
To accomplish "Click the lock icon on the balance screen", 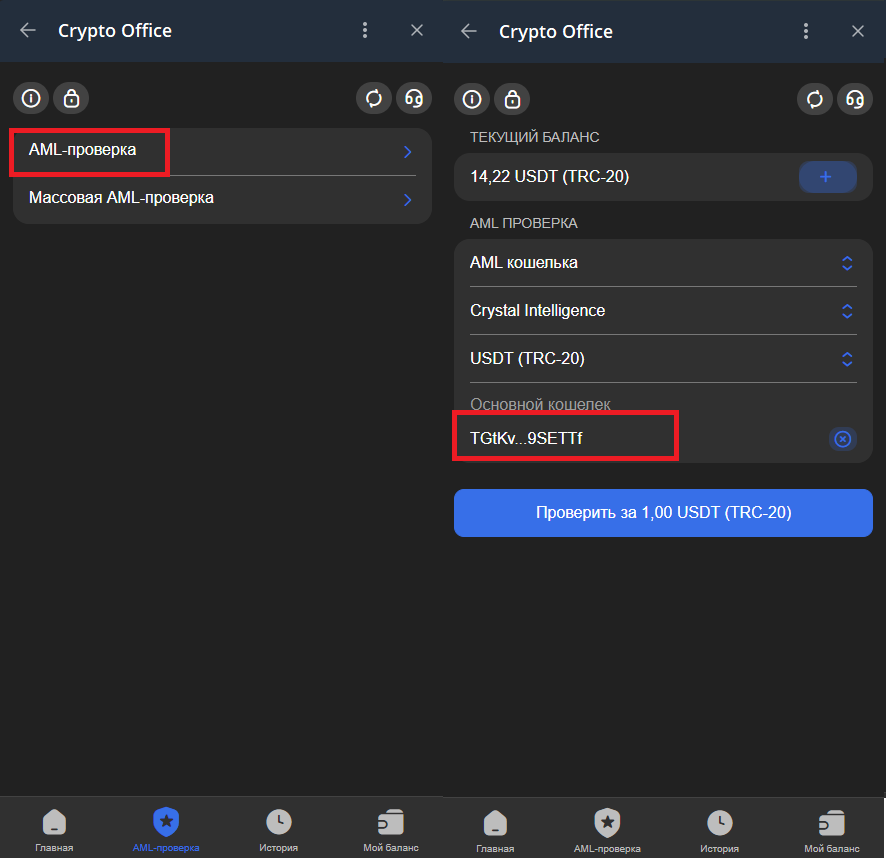I will click(512, 99).
